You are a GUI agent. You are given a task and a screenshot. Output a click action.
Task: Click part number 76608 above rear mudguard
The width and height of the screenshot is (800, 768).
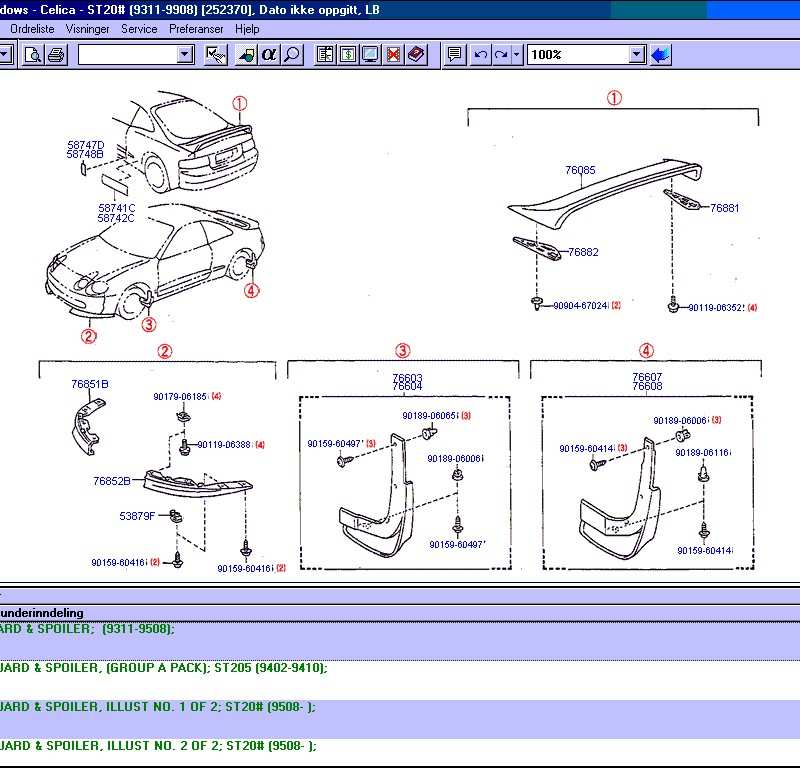tap(647, 386)
